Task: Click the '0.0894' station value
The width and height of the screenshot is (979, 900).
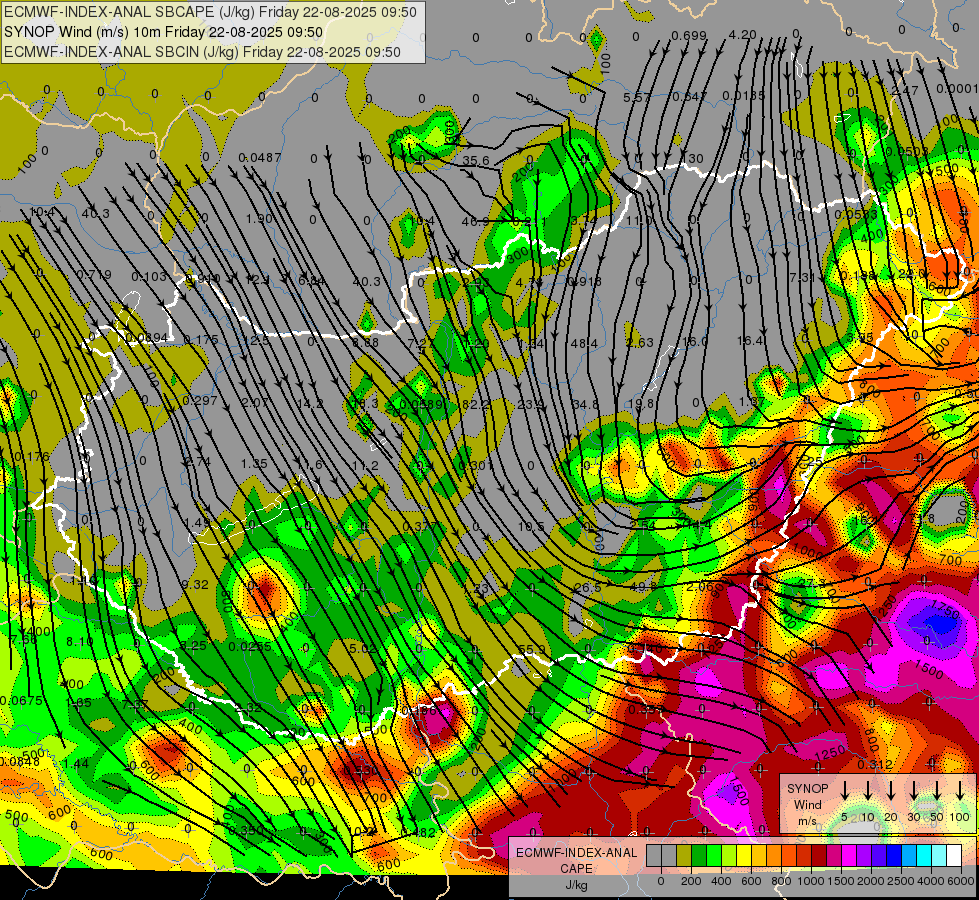Action: (147, 338)
